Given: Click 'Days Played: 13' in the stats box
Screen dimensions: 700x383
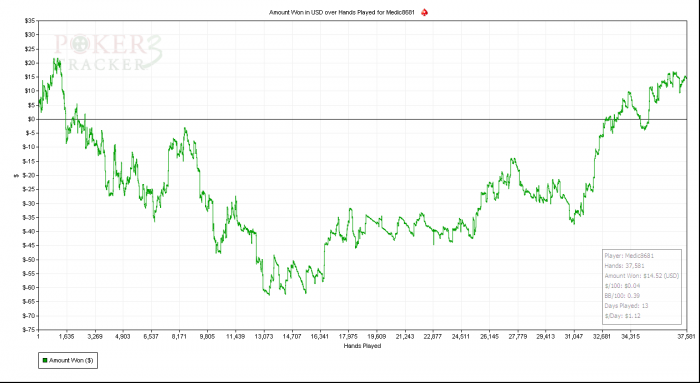Looking at the screenshot, I should pos(626,306).
